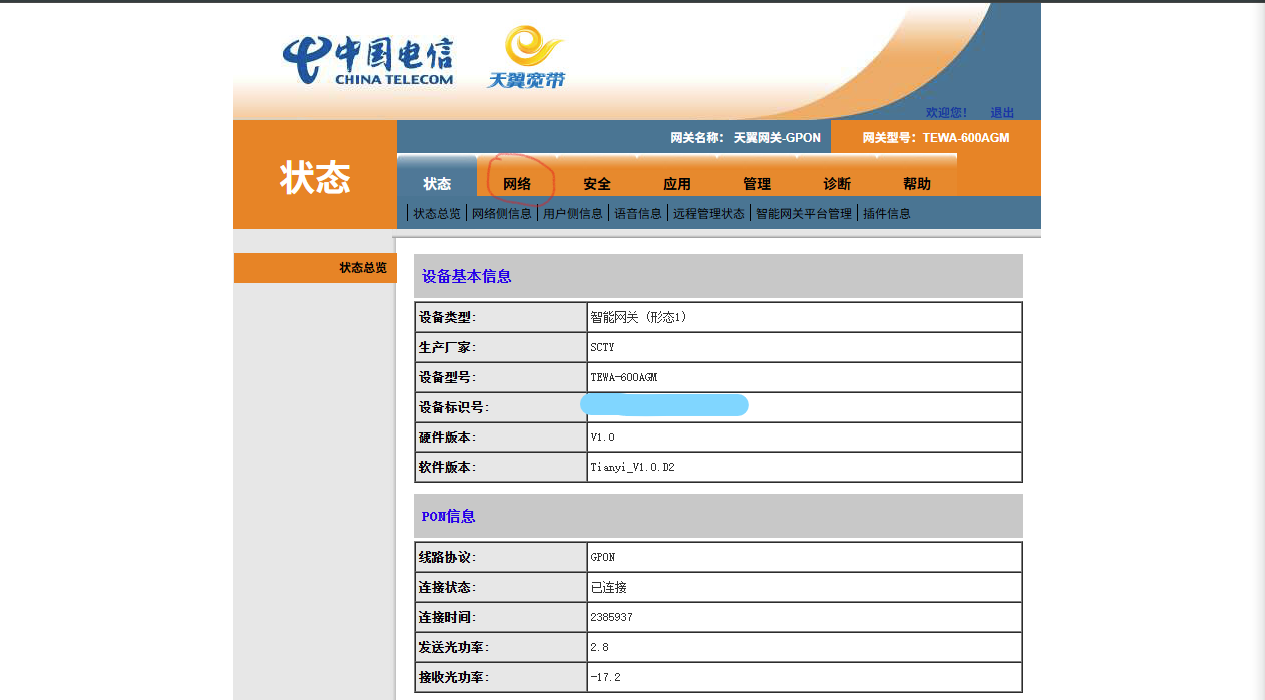Open the 诊断 (Diagnostics) tab
The width and height of the screenshot is (1265, 700).
(836, 183)
